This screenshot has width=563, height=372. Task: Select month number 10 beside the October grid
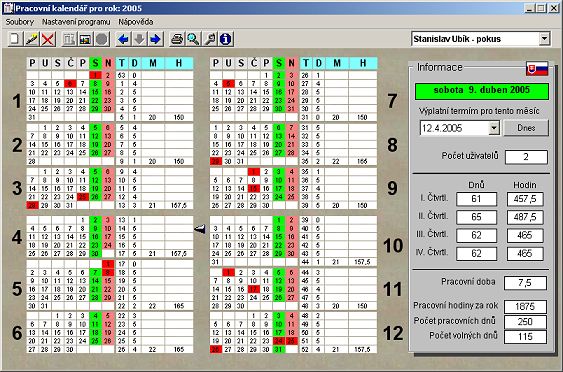[393, 246]
